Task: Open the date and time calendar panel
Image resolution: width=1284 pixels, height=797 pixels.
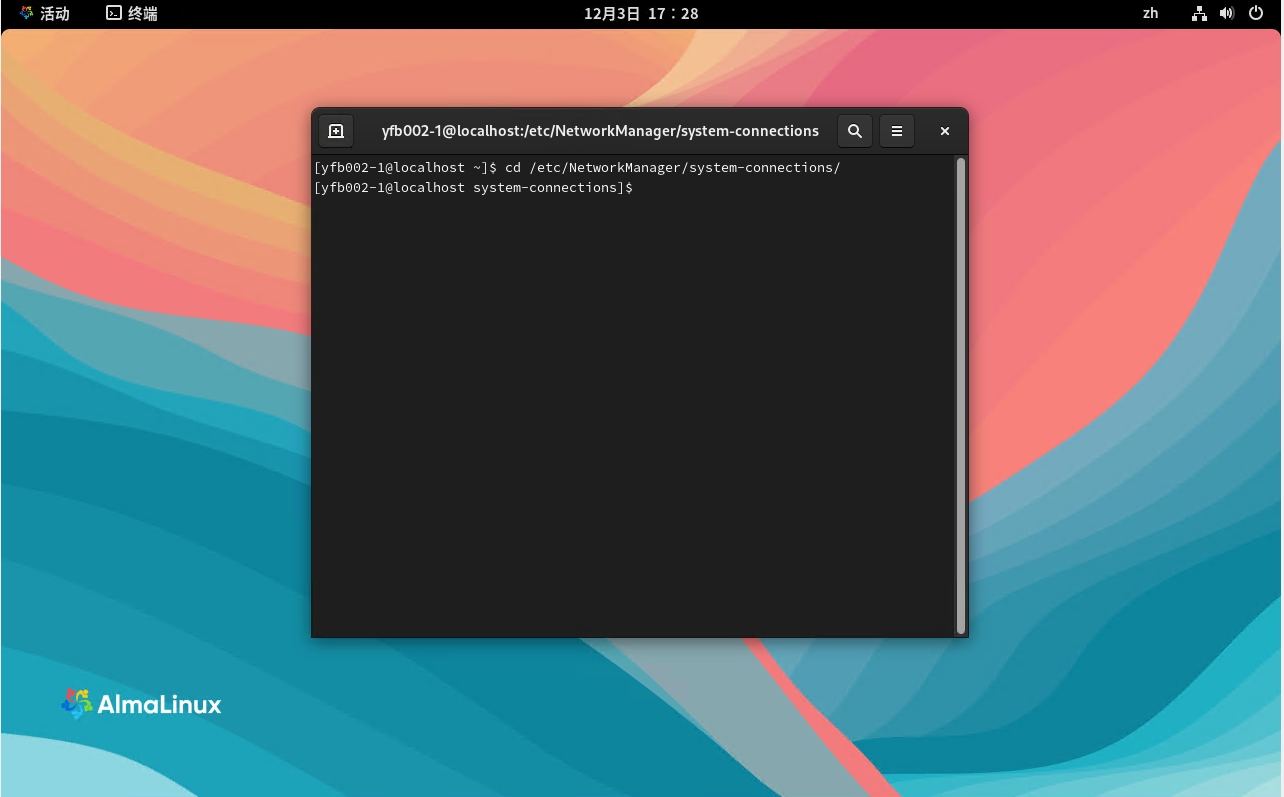Action: 641,14
